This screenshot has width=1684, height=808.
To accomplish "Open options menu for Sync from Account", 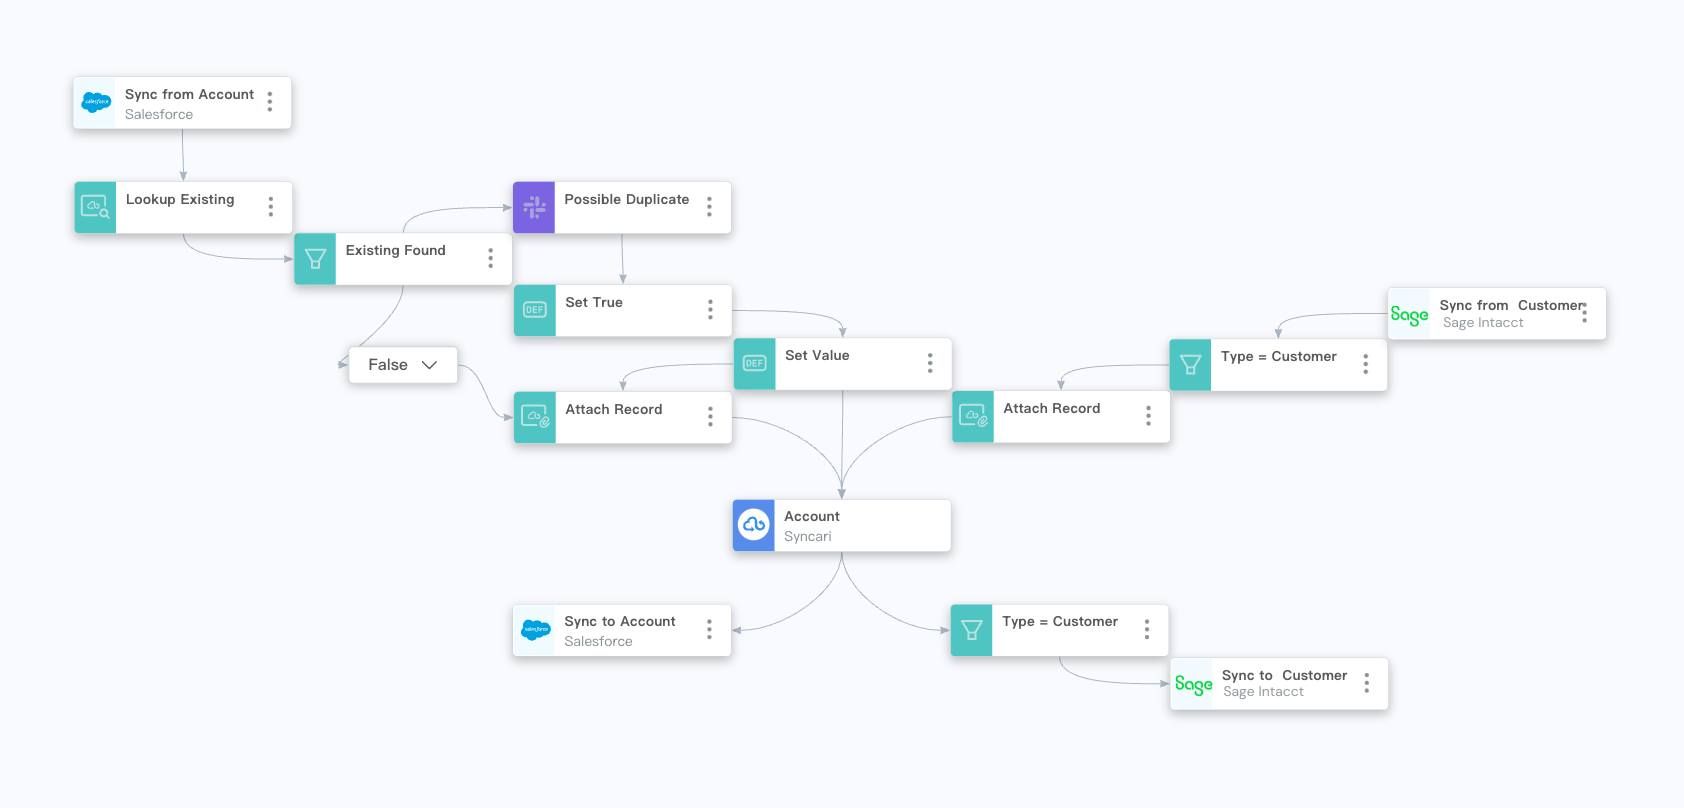I will [270, 102].
